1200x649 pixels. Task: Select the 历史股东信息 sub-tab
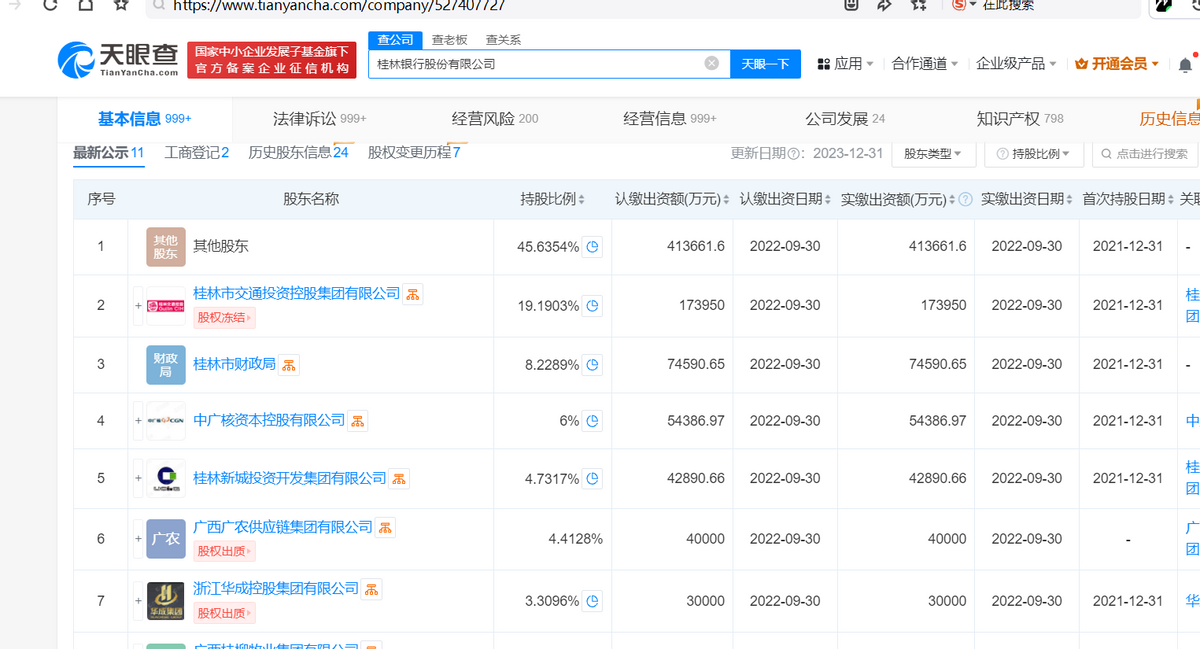pos(298,153)
